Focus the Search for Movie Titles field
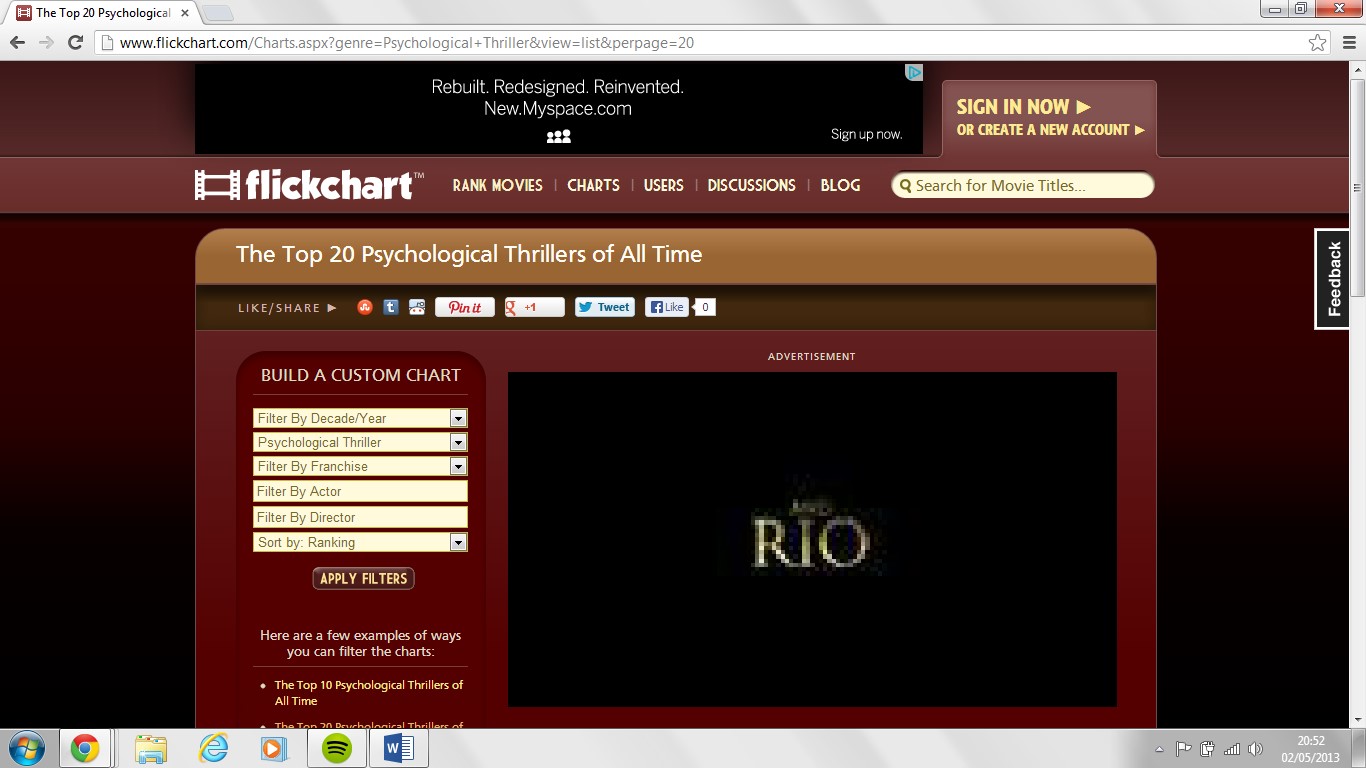This screenshot has height=768, width=1366. 1023,185
